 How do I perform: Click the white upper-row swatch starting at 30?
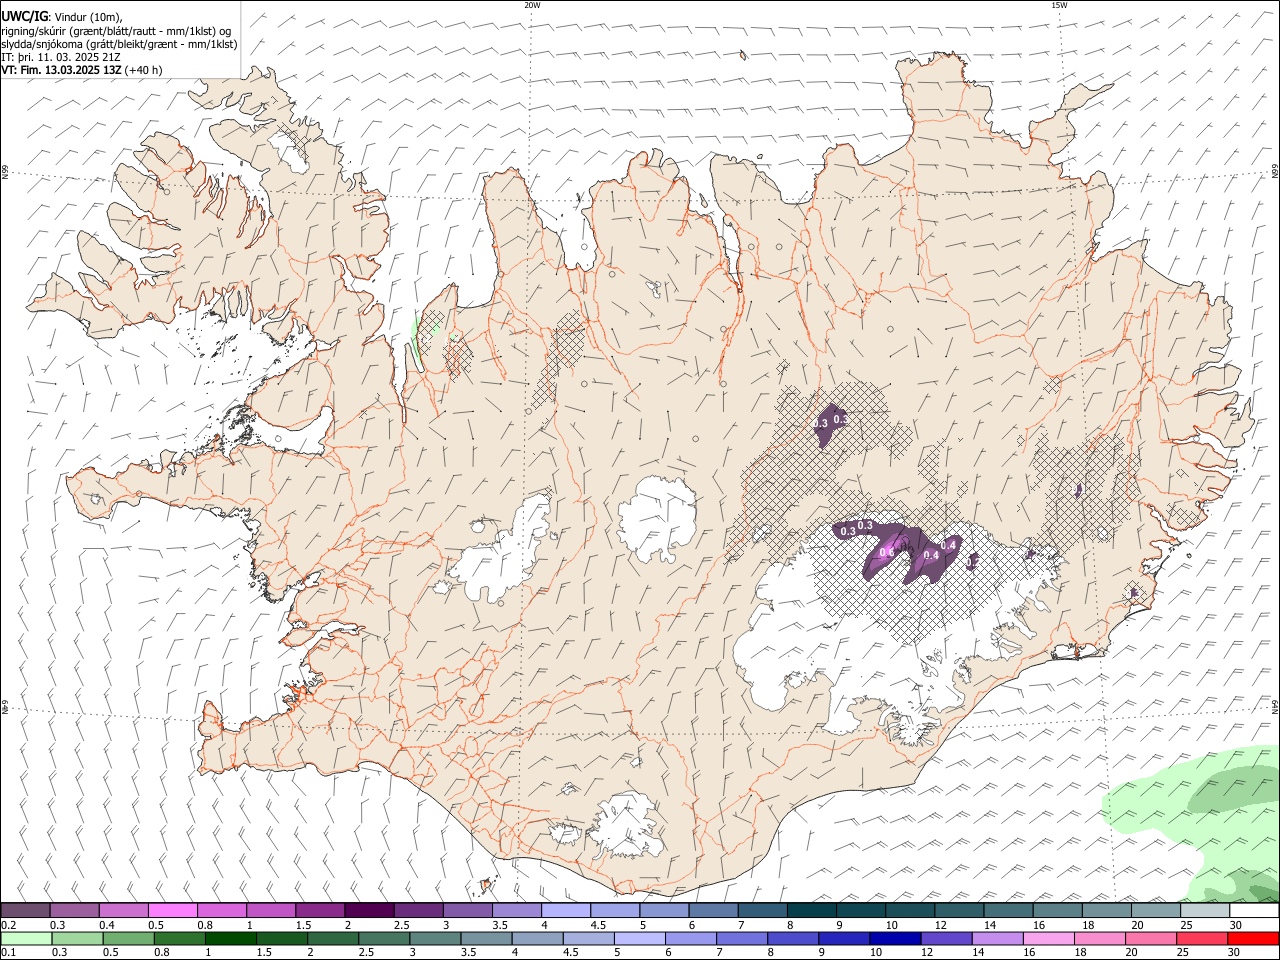[x=1253, y=911]
